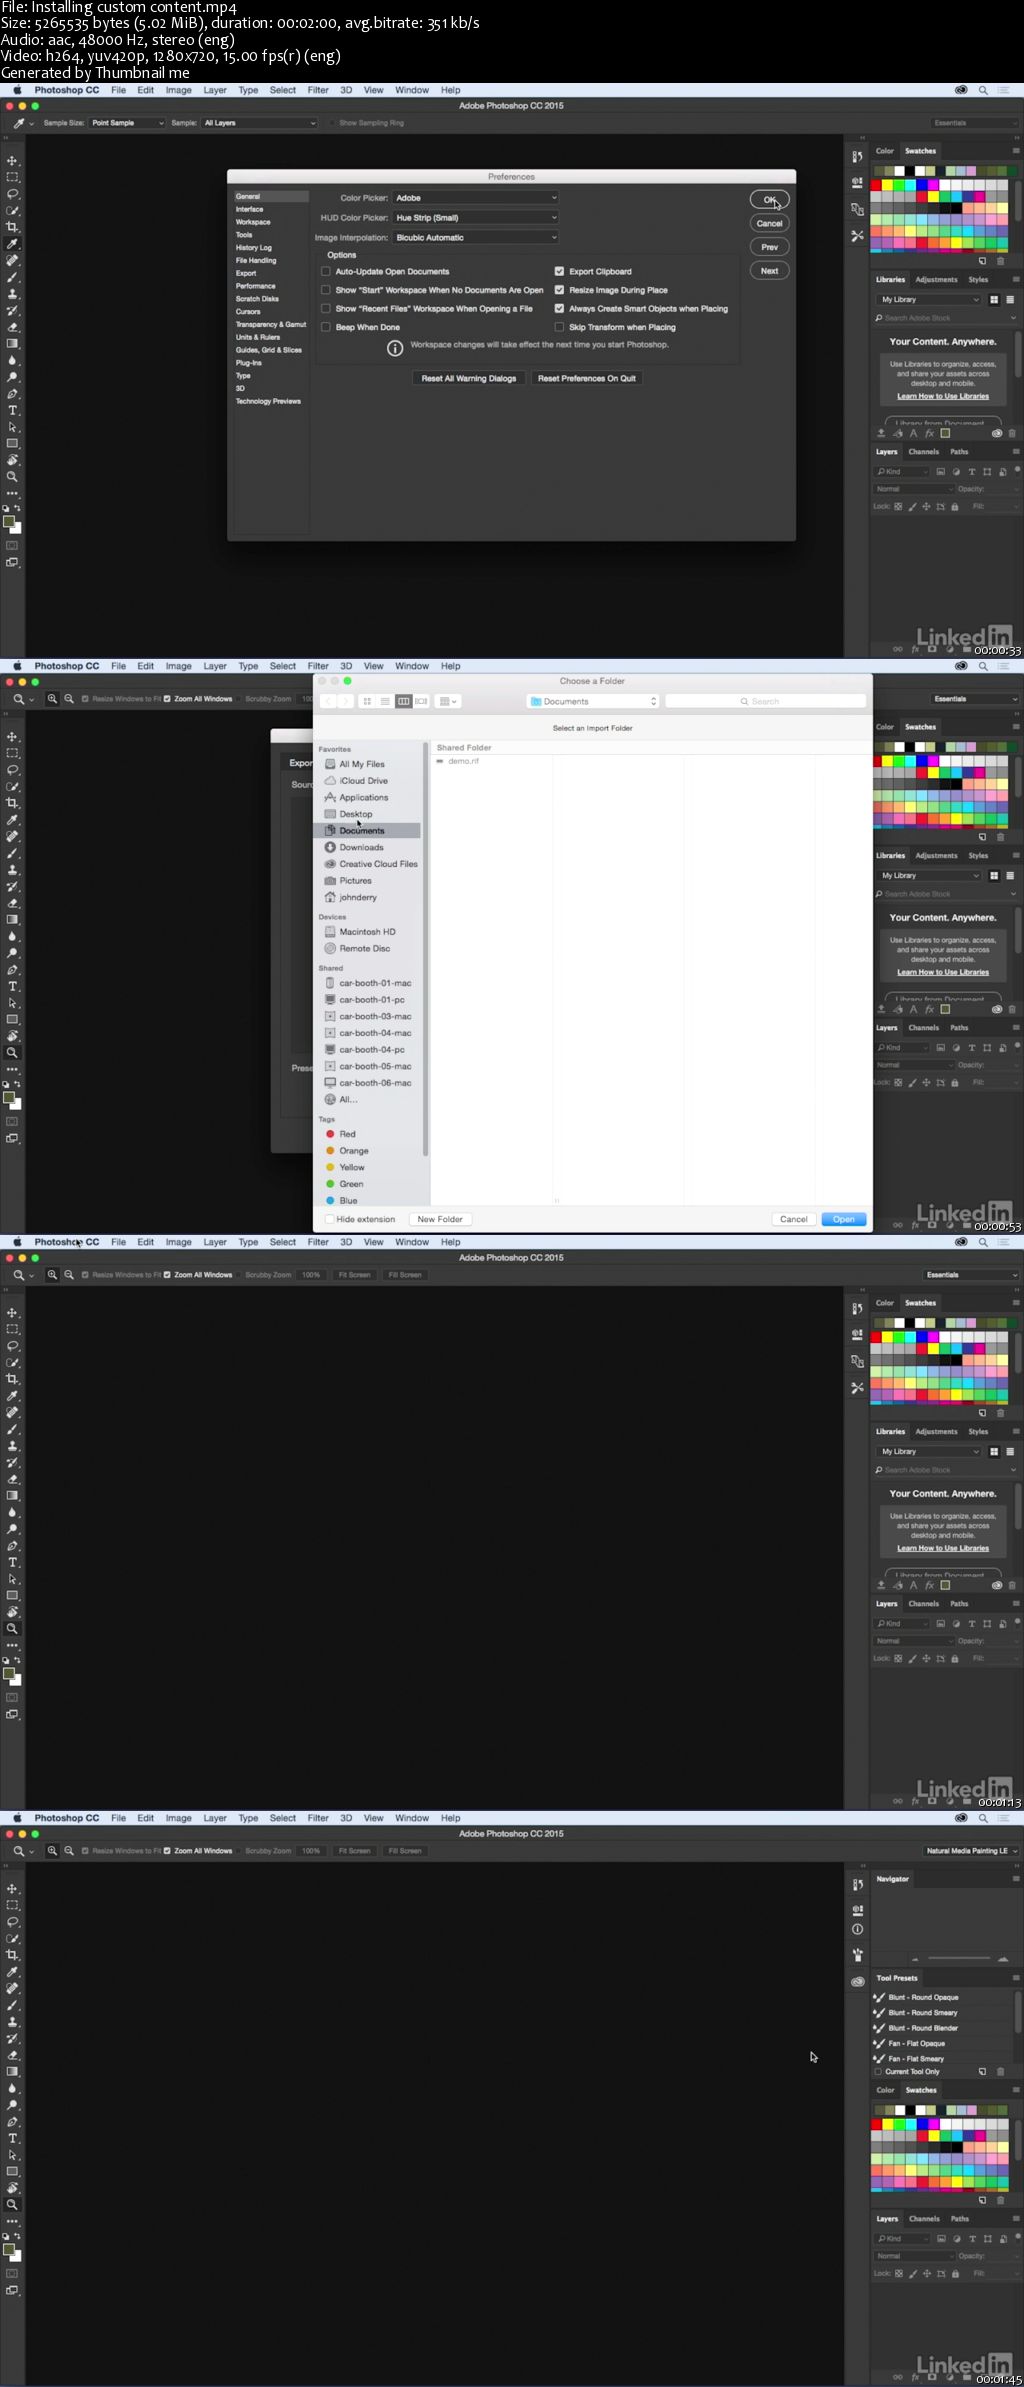The height and width of the screenshot is (2387, 1024).
Task: Select Type tool in the Preferences dialog frame
Action: point(13,410)
